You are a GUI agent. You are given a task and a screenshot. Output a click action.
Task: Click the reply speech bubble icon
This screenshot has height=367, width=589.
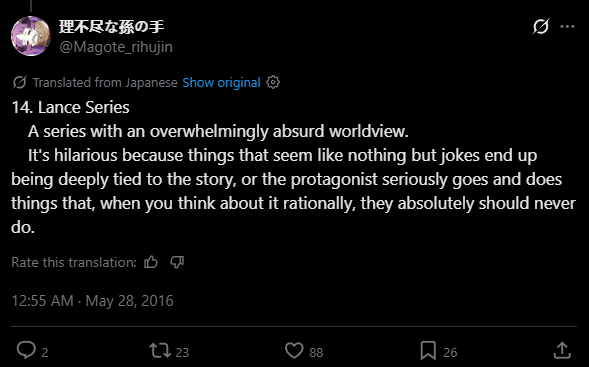point(26,350)
